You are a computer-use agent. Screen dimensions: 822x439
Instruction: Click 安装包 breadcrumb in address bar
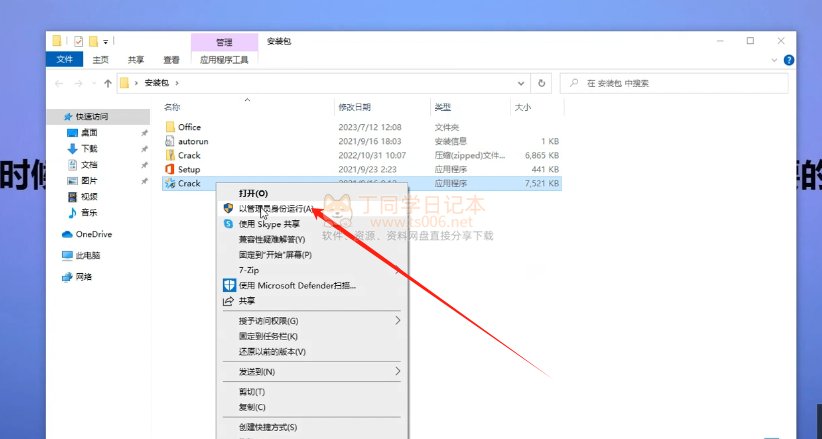(156, 83)
